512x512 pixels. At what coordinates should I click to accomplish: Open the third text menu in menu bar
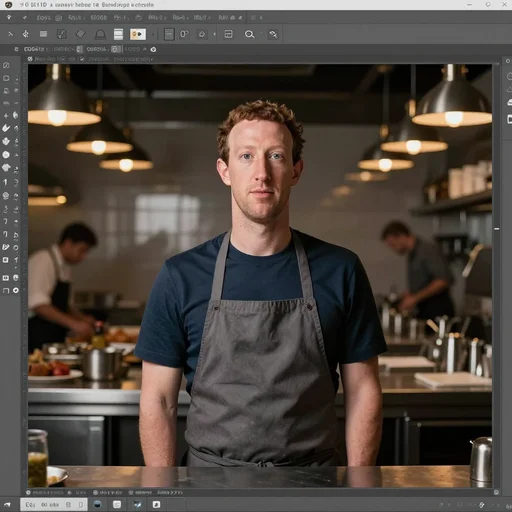coord(99,18)
